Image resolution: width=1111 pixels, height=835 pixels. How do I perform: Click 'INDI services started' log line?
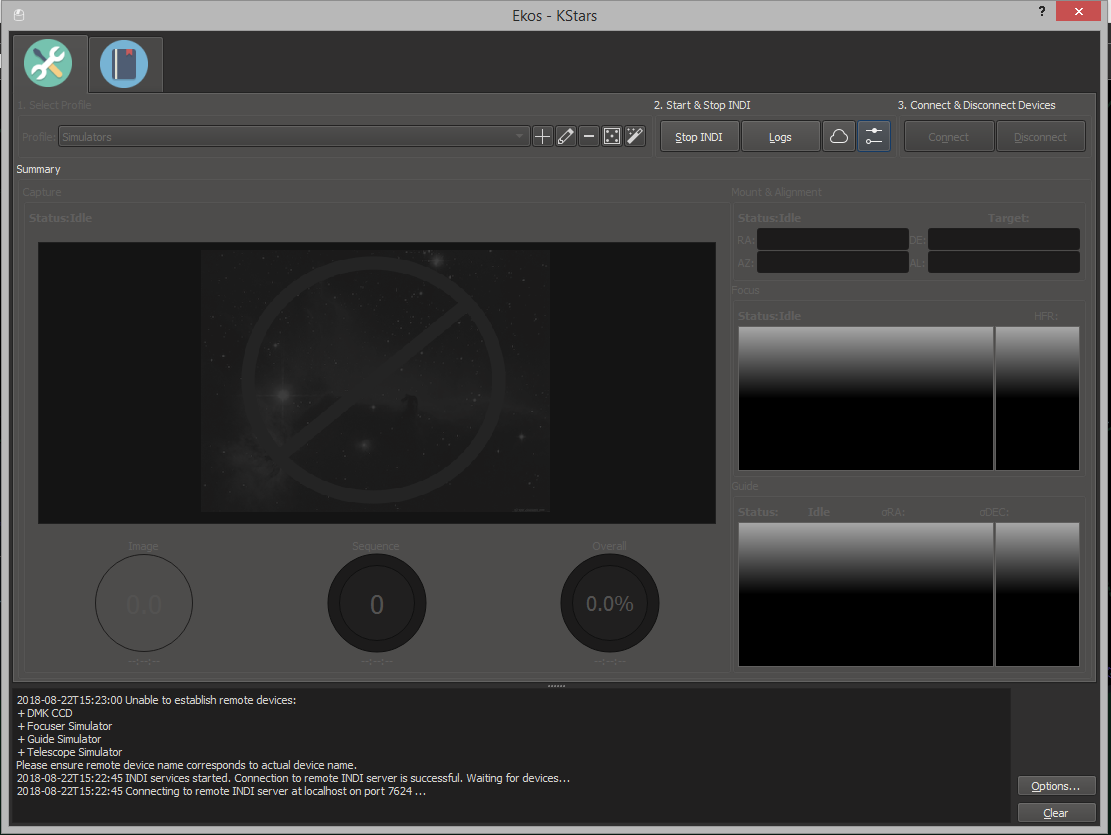pyautogui.click(x=293, y=778)
